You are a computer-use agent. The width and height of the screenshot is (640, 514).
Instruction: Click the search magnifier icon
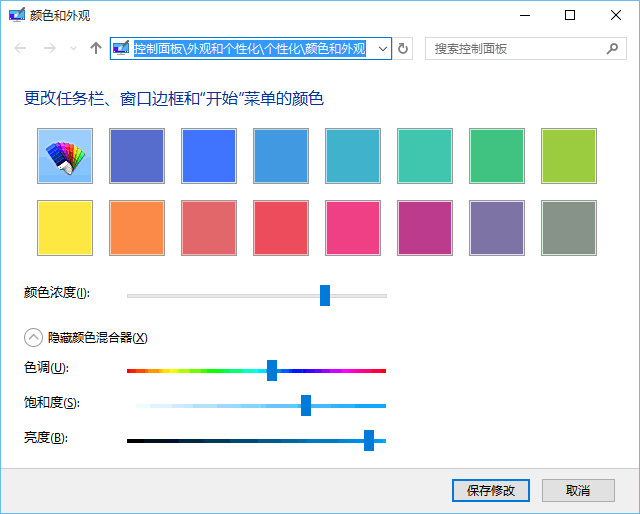[612, 48]
